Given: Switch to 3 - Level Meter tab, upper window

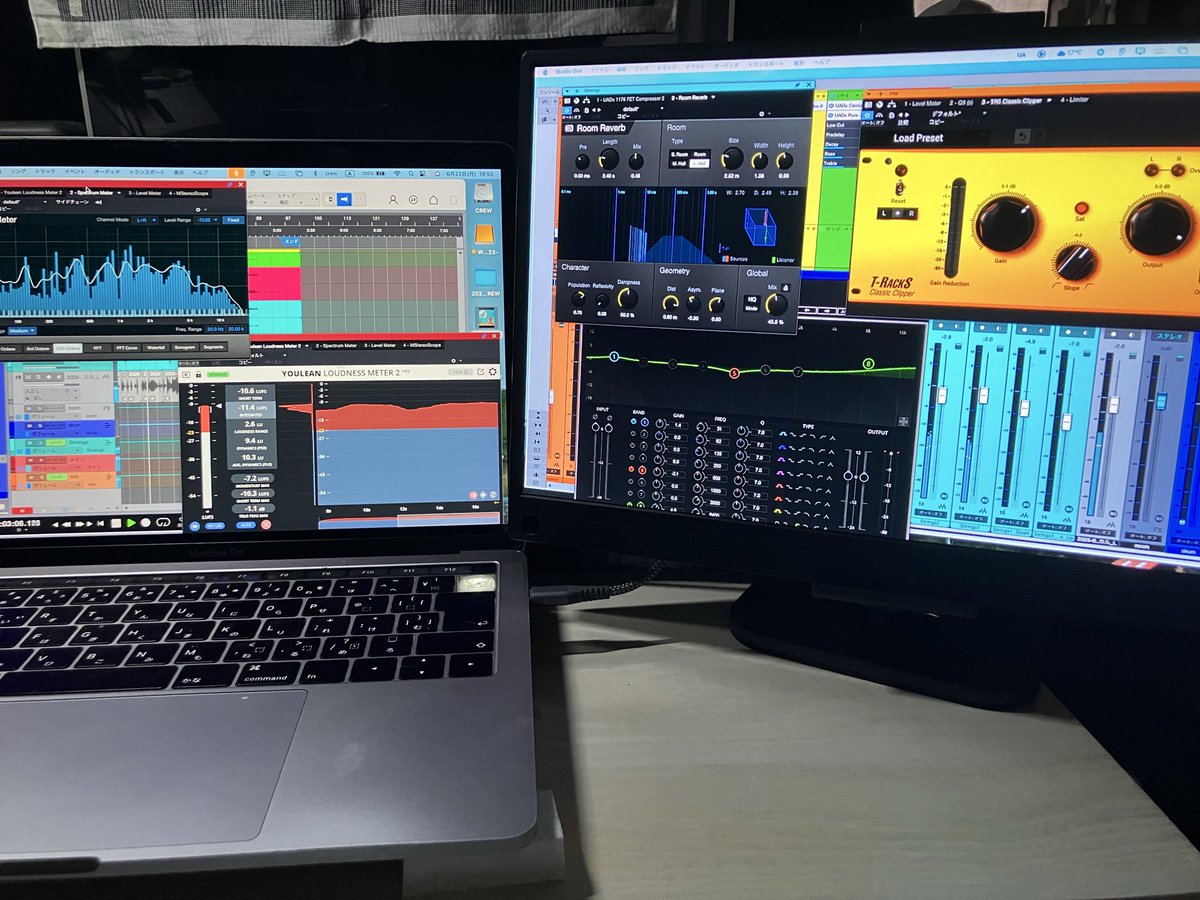Looking at the screenshot, I should tap(145, 193).
